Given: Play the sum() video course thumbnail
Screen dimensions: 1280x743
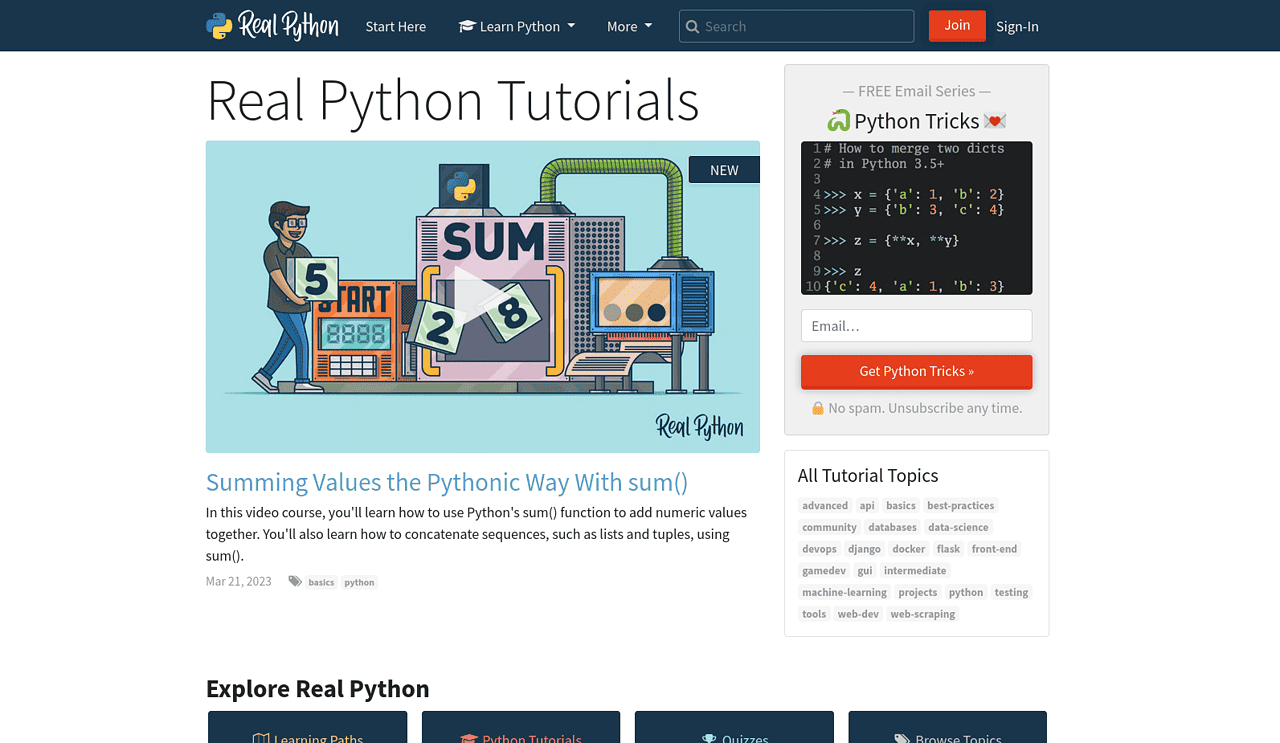Looking at the screenshot, I should (483, 297).
